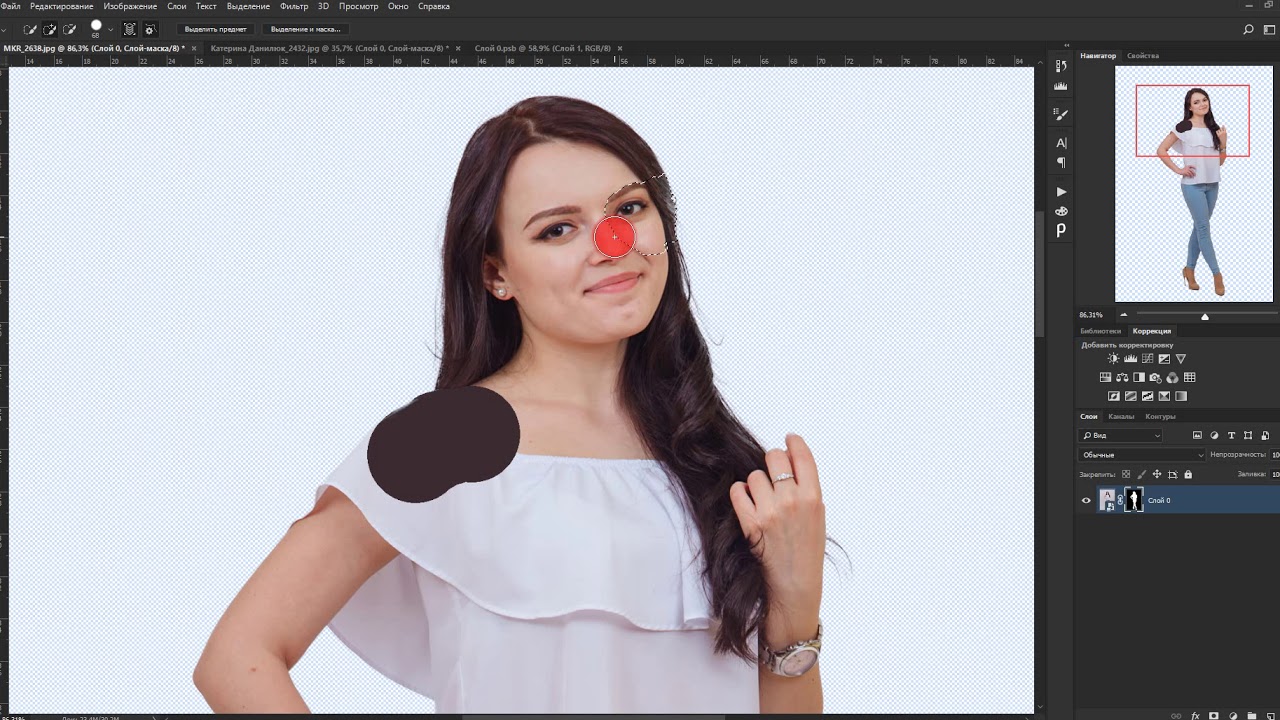Open the P-shaped panel icon in dock
Viewport: 1280px width, 720px height.
coord(1061,230)
